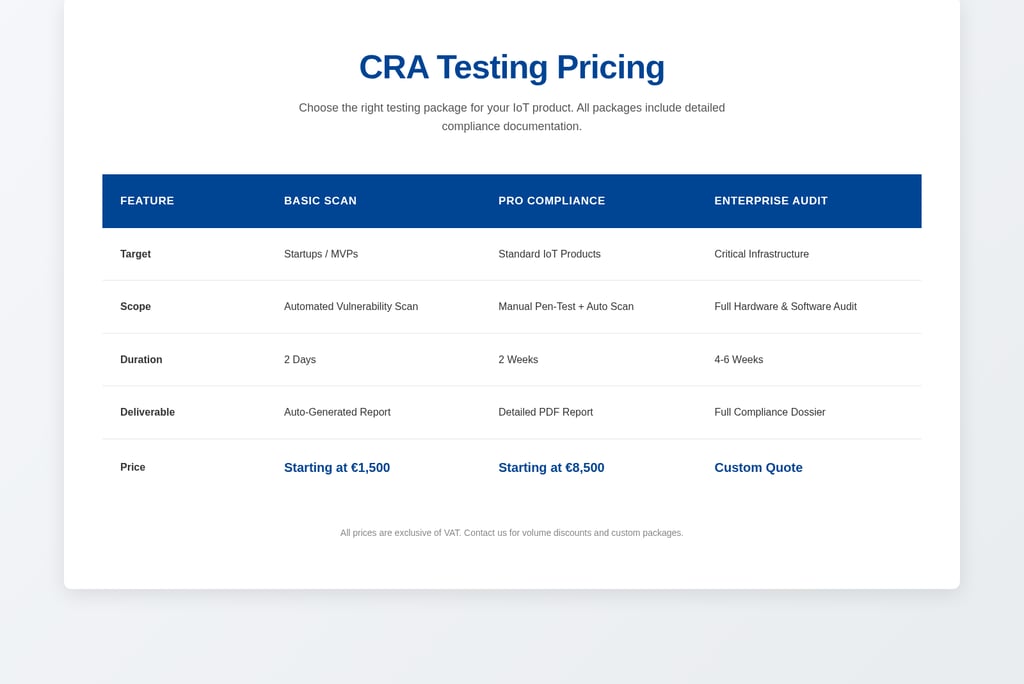Viewport: 1024px width, 684px height.
Task: Click the 'Detailed PDF Report' cell
Action: tap(545, 412)
